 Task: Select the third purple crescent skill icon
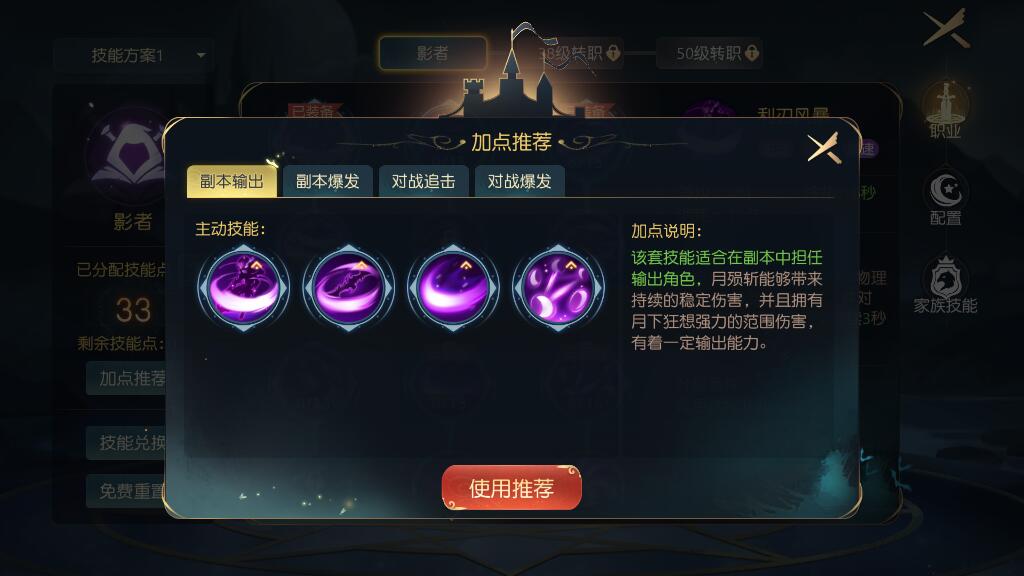[453, 287]
